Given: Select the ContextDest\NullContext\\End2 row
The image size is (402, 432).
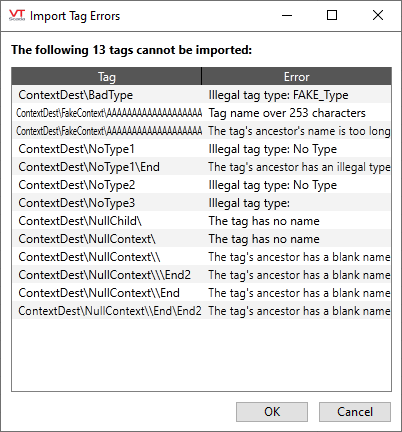Looking at the screenshot, I should 201,275.
